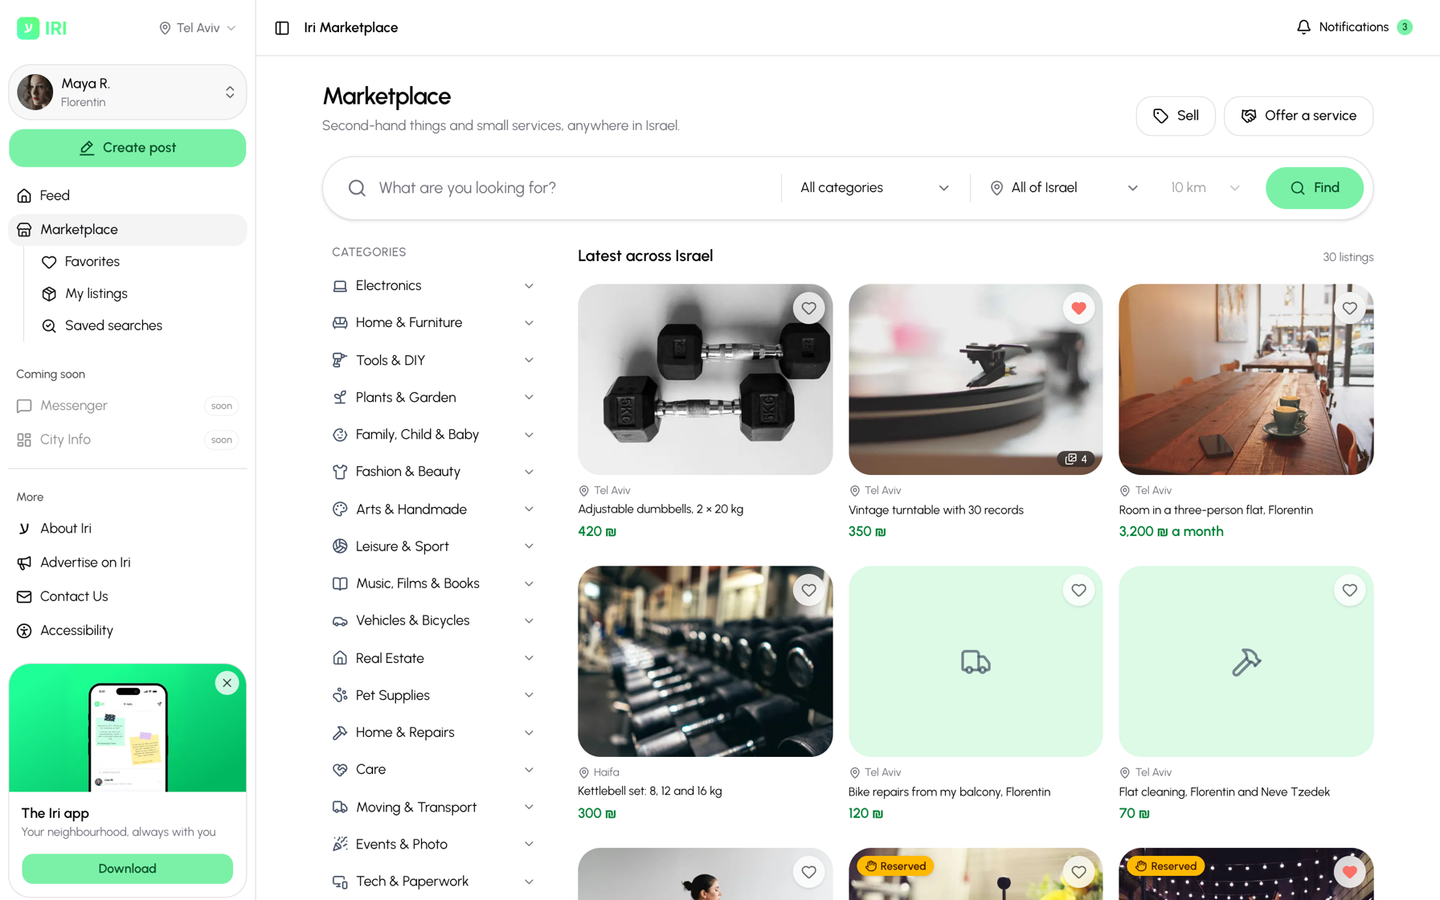Open the All categories dropdown
The height and width of the screenshot is (900, 1440).
[x=875, y=188]
